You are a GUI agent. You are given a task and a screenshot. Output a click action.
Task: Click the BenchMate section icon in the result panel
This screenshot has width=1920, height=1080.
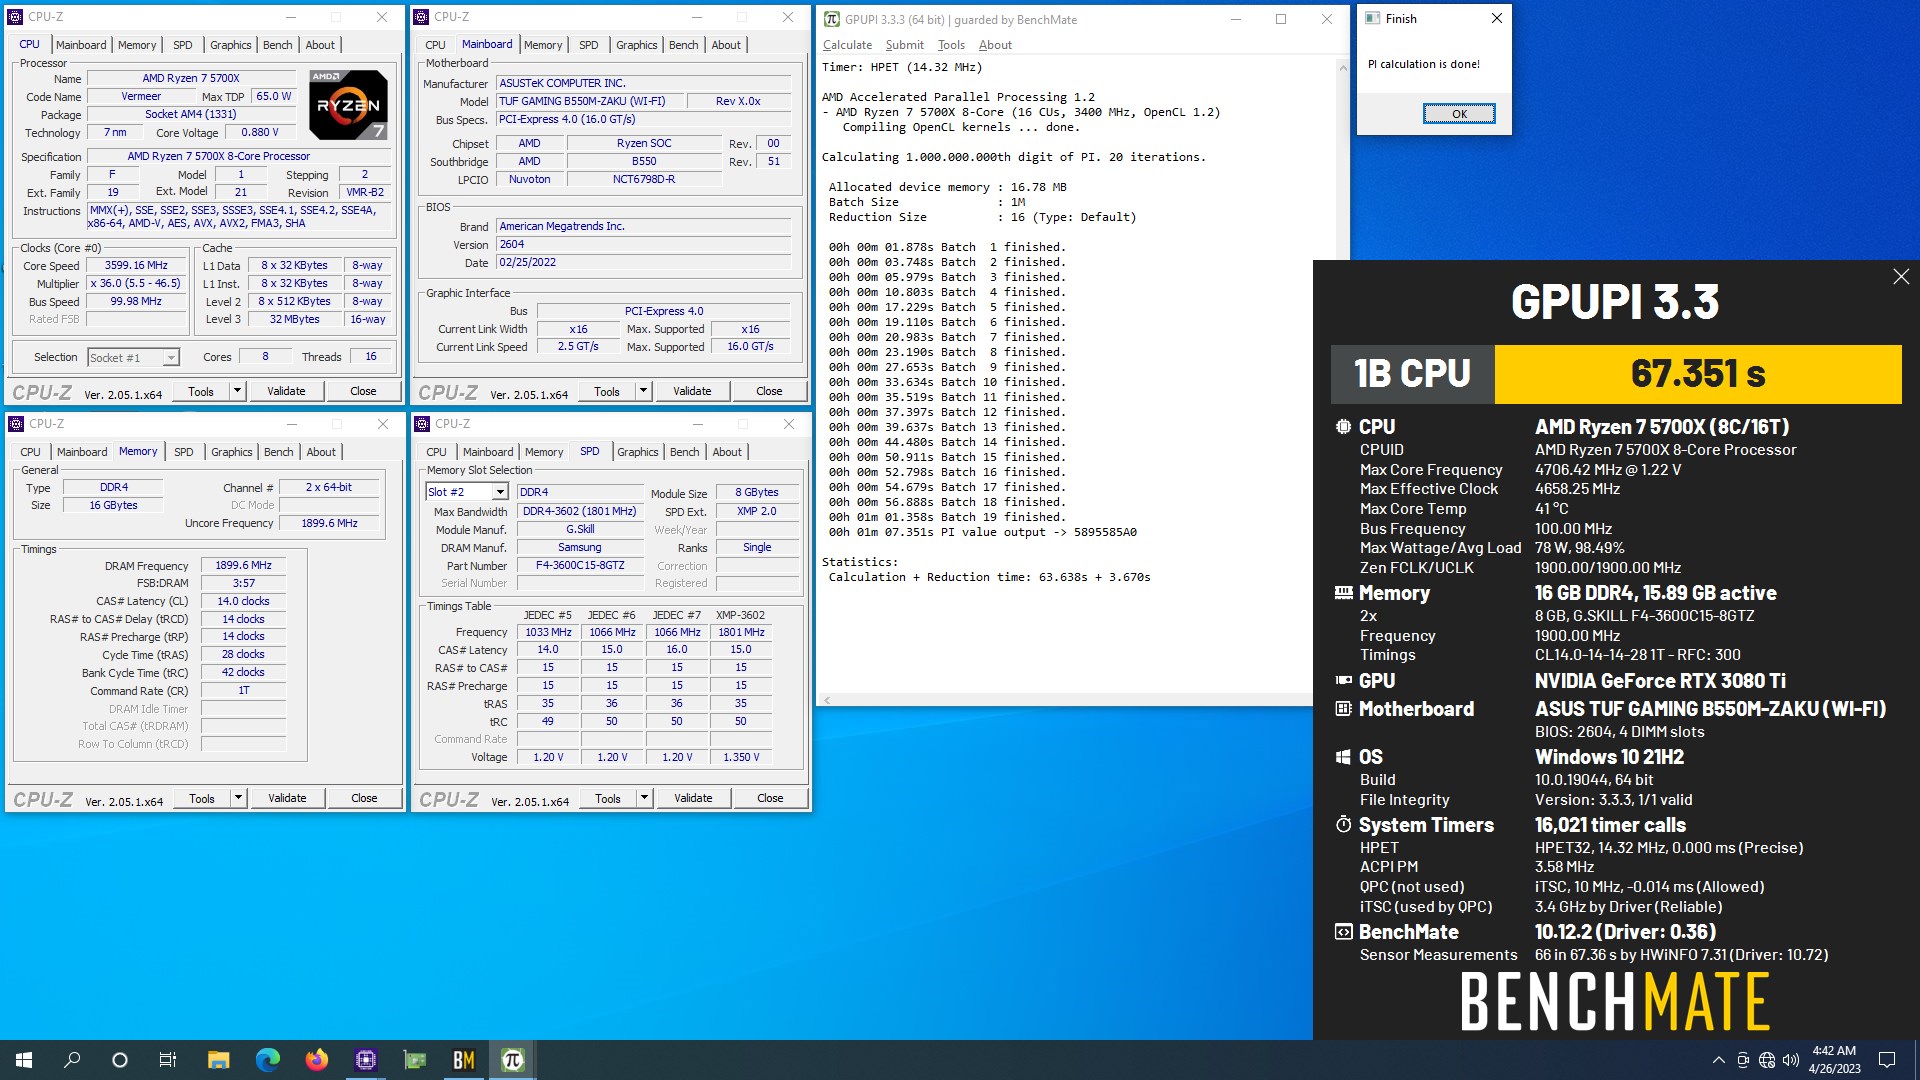pyautogui.click(x=1343, y=932)
